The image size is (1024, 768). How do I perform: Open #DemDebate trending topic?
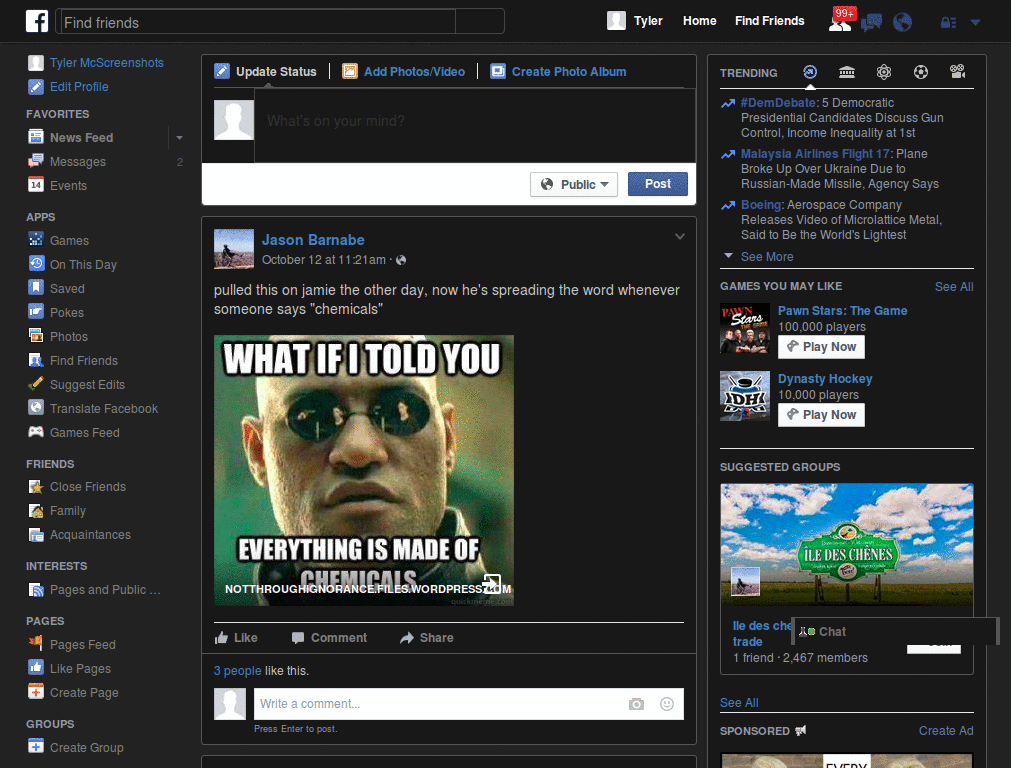(x=778, y=103)
